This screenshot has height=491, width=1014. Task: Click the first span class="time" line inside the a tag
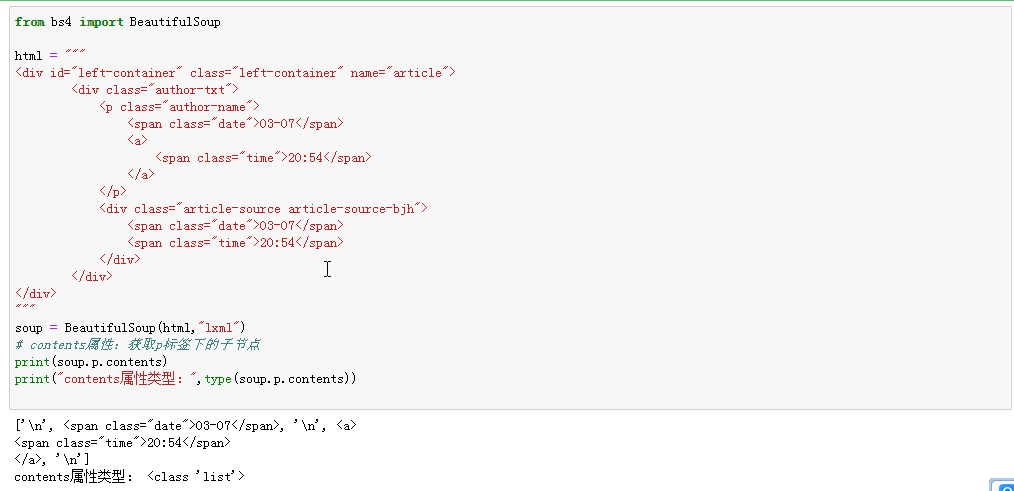[x=264, y=158]
